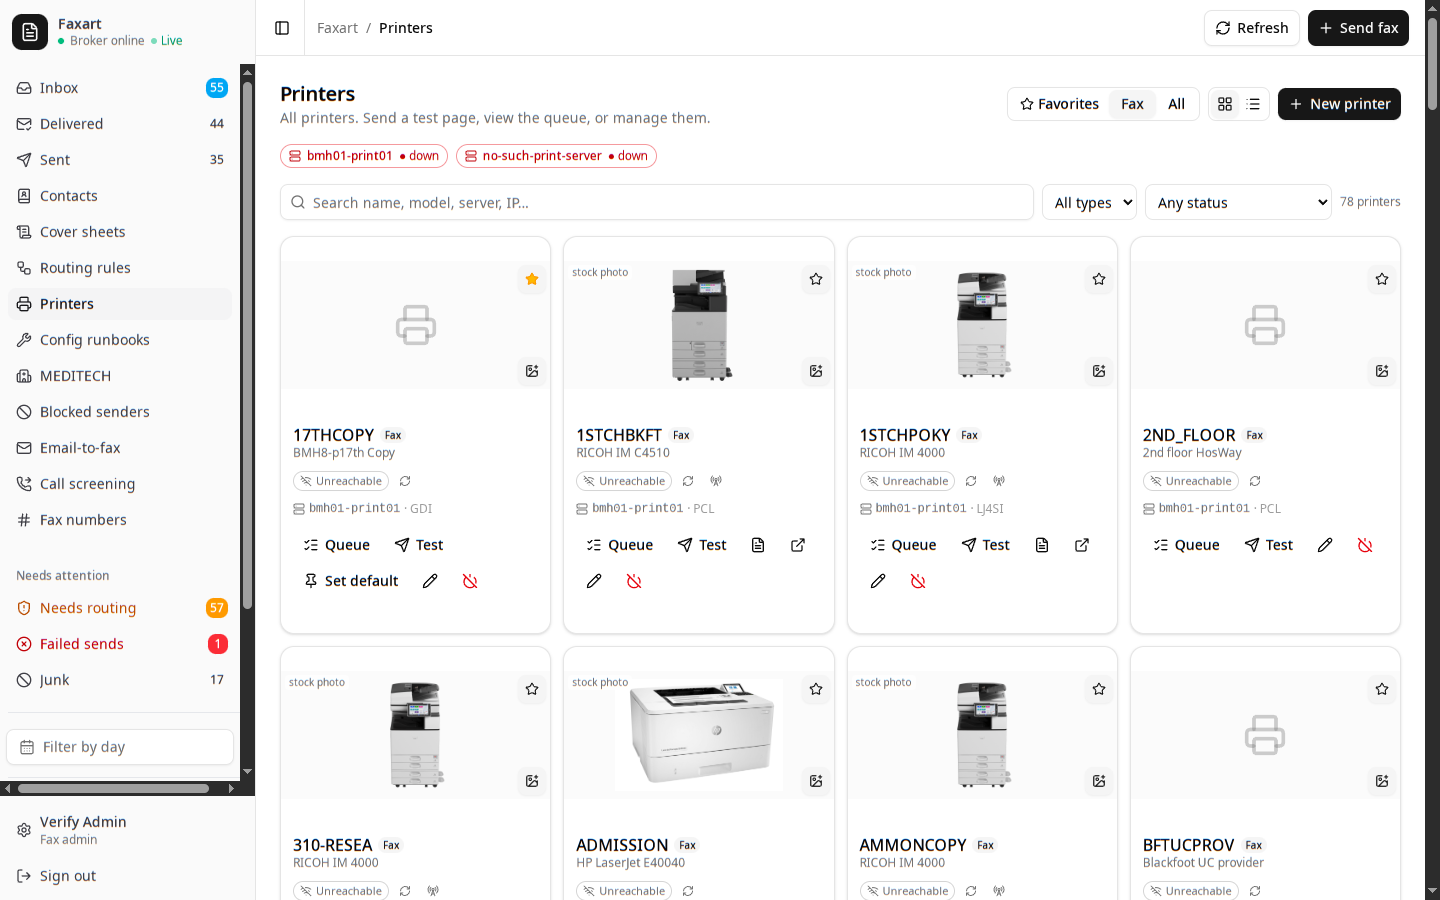Re-check 1STCHPOKY status refresh icon
Image resolution: width=1440 pixels, height=900 pixels.
[971, 481]
